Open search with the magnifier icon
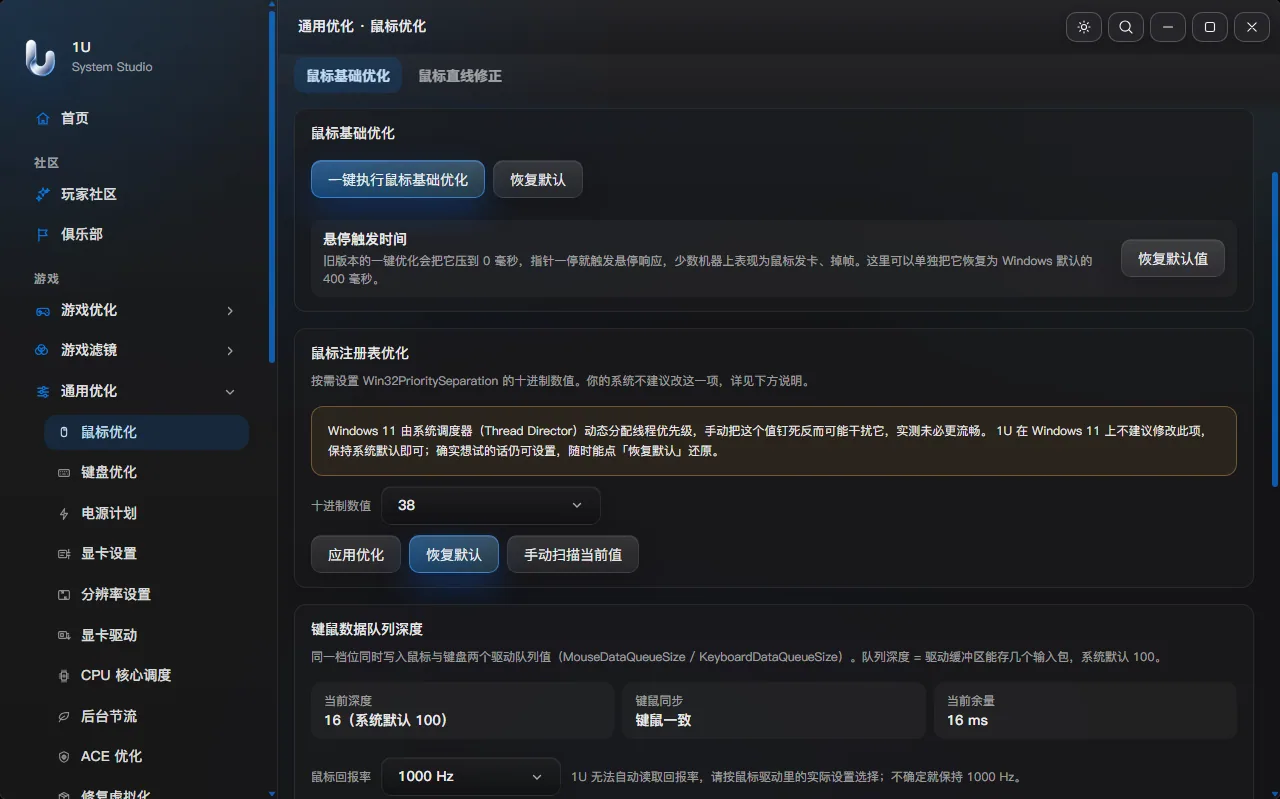Screen dimensions: 1280x799 pyautogui.click(x=1126, y=27)
